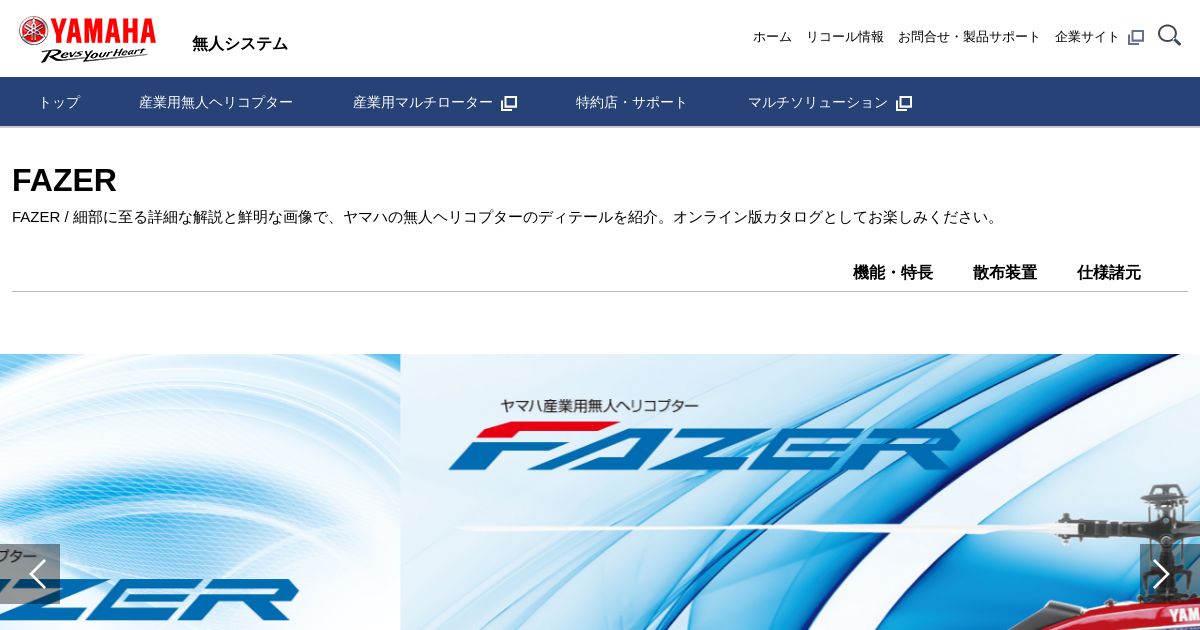The height and width of the screenshot is (630, 1200).
Task: Go to ホーム link
Action: (772, 37)
